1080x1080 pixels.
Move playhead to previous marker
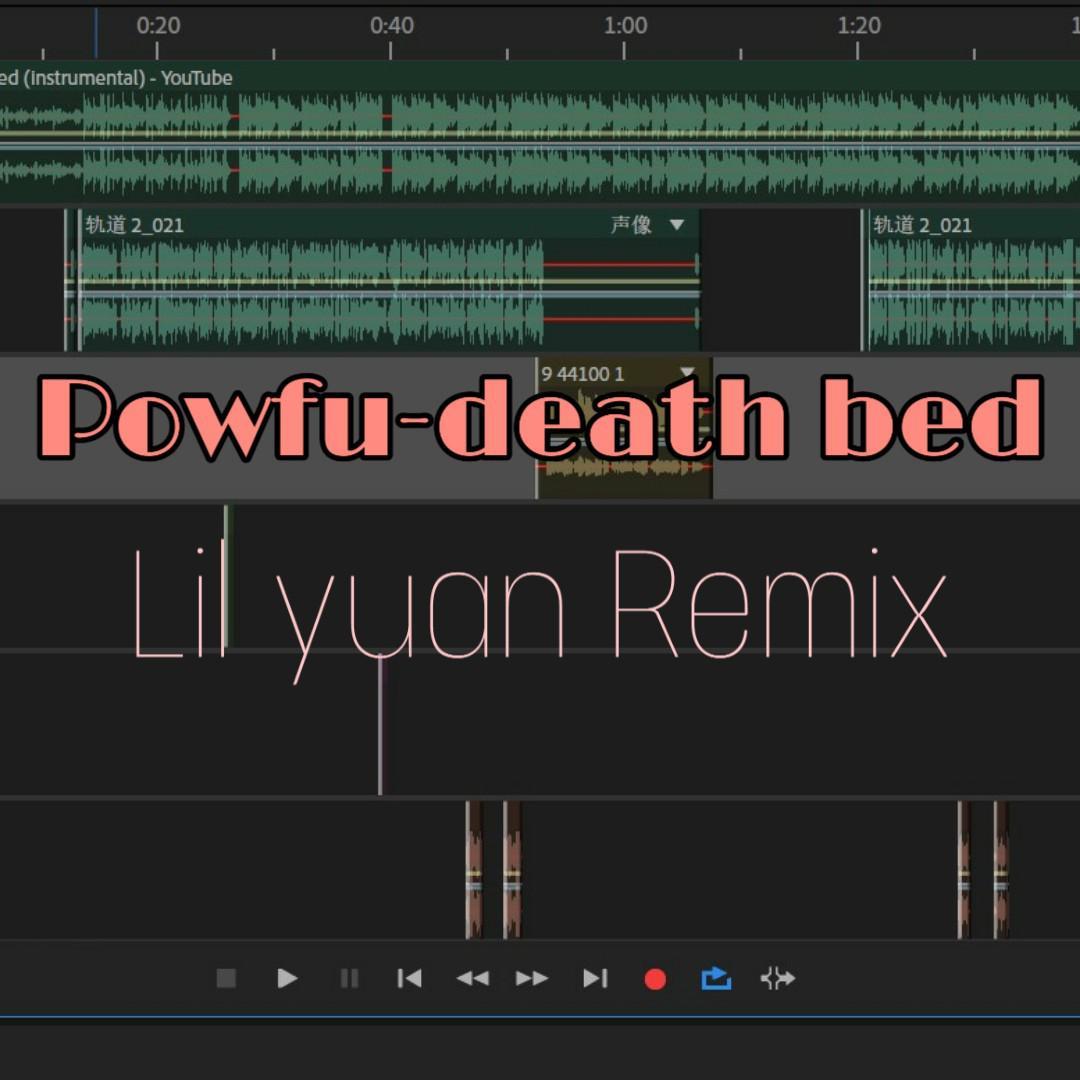point(409,978)
